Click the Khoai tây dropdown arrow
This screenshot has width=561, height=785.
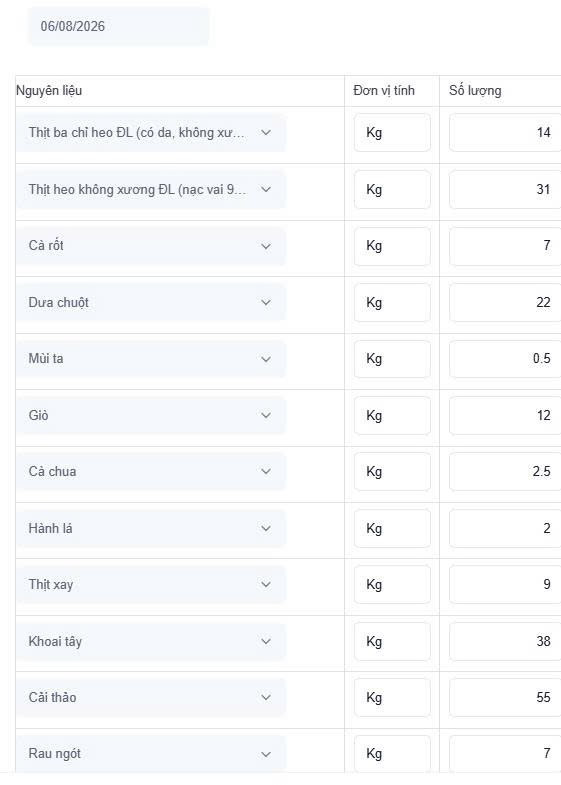click(266, 641)
